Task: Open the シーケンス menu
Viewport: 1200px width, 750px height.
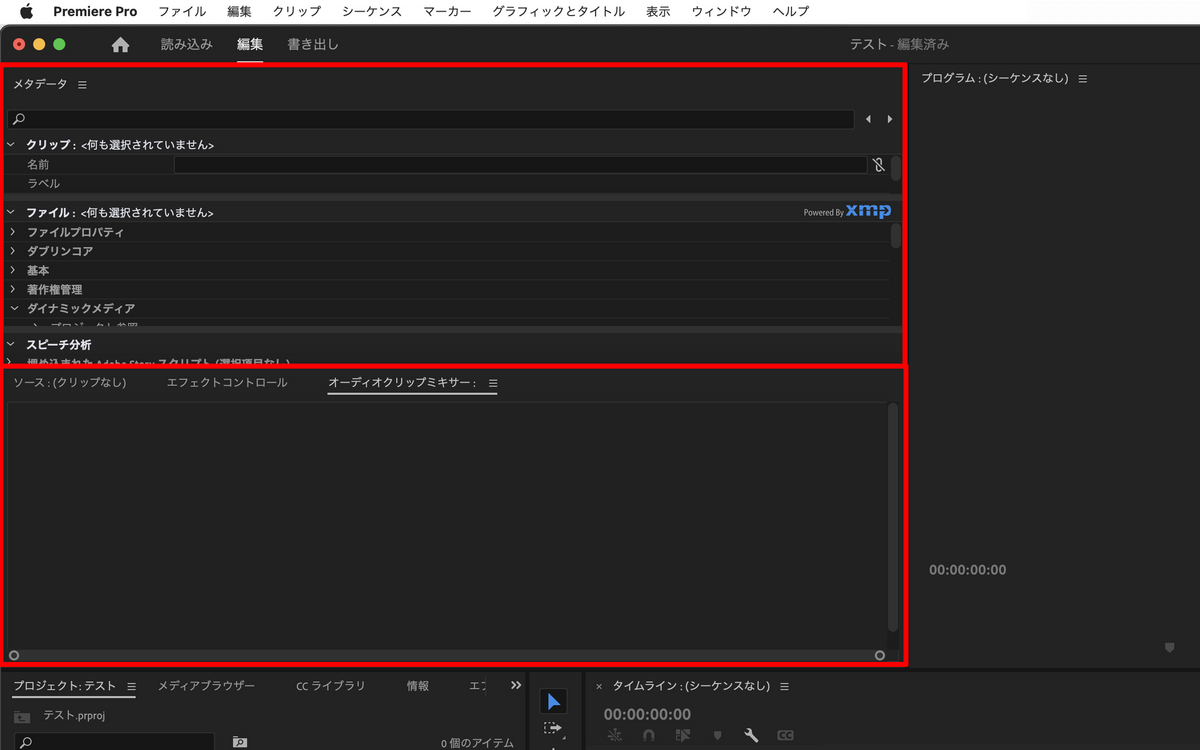Action: [x=372, y=12]
